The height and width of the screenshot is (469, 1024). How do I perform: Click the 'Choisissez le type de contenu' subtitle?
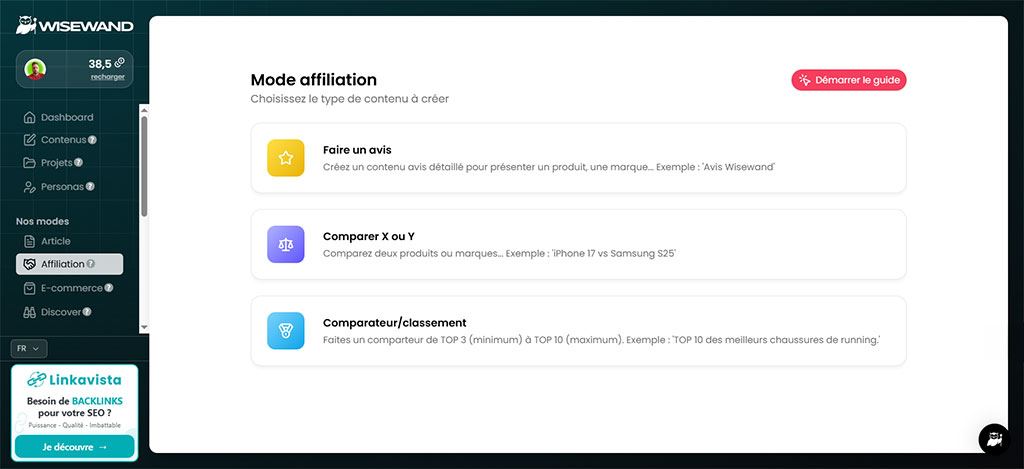(349, 99)
